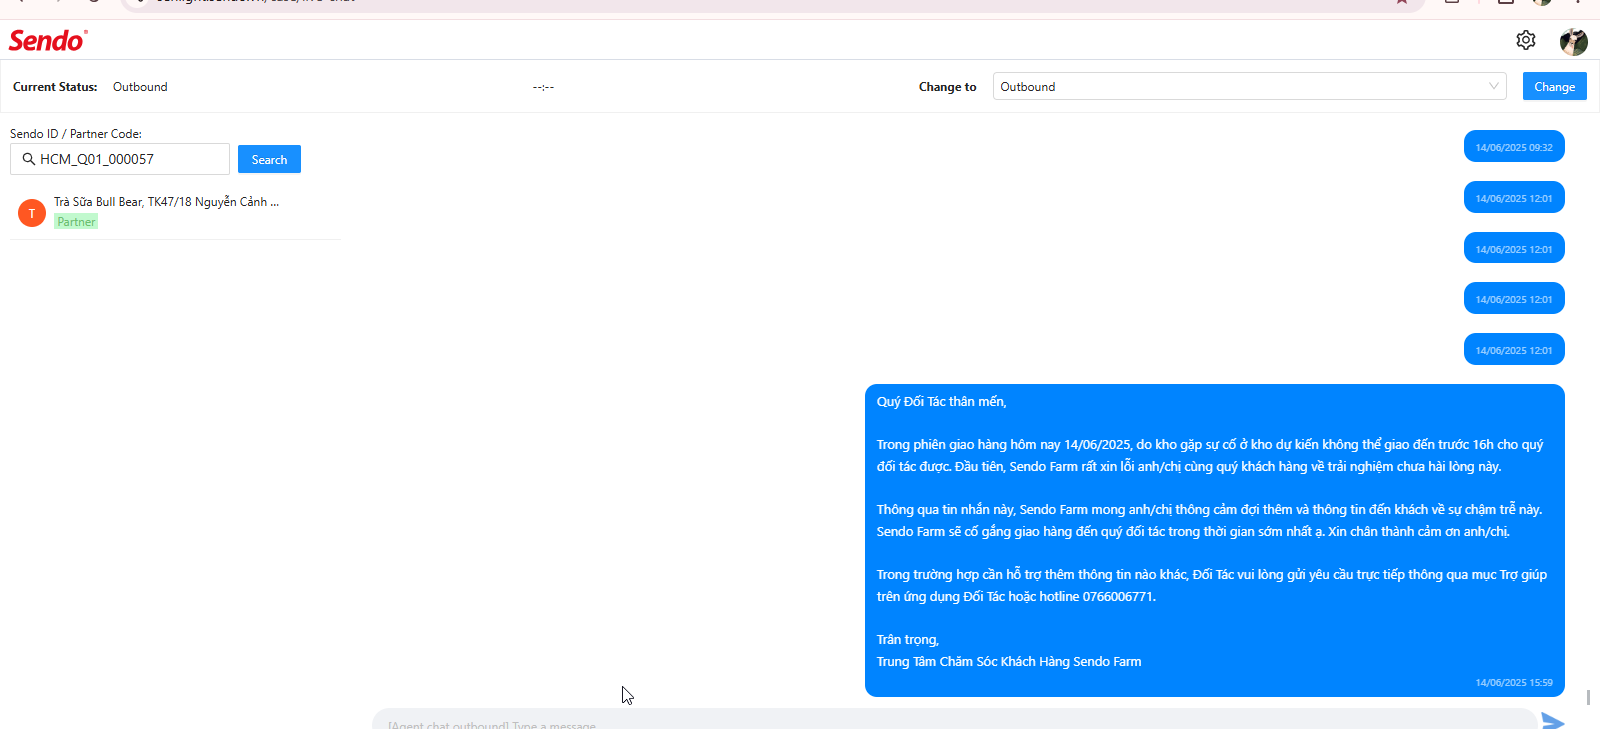Click the orange T avatar of Trà Sữa Bull Bear
Viewport: 1600px width, 729px height.
pyautogui.click(x=32, y=213)
